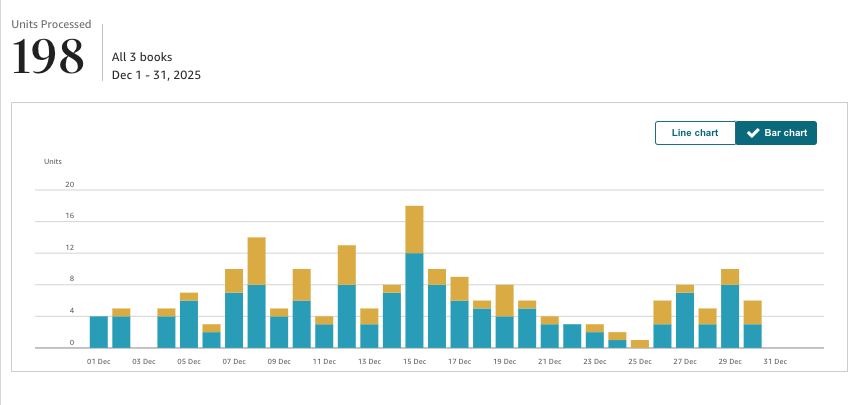Click the bar above the 07 Dec label
This screenshot has height=405, width=853.
pyautogui.click(x=234, y=308)
